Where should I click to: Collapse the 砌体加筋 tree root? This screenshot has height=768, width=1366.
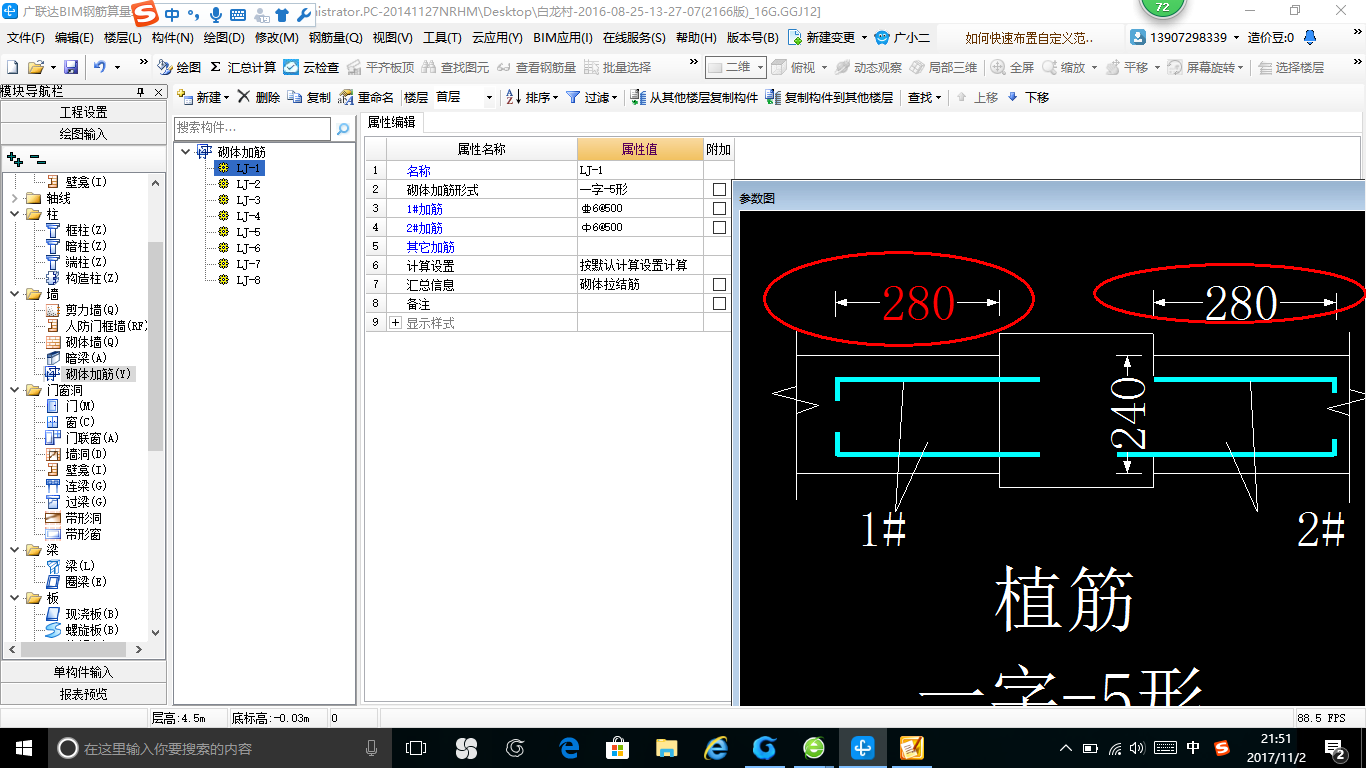(x=186, y=152)
